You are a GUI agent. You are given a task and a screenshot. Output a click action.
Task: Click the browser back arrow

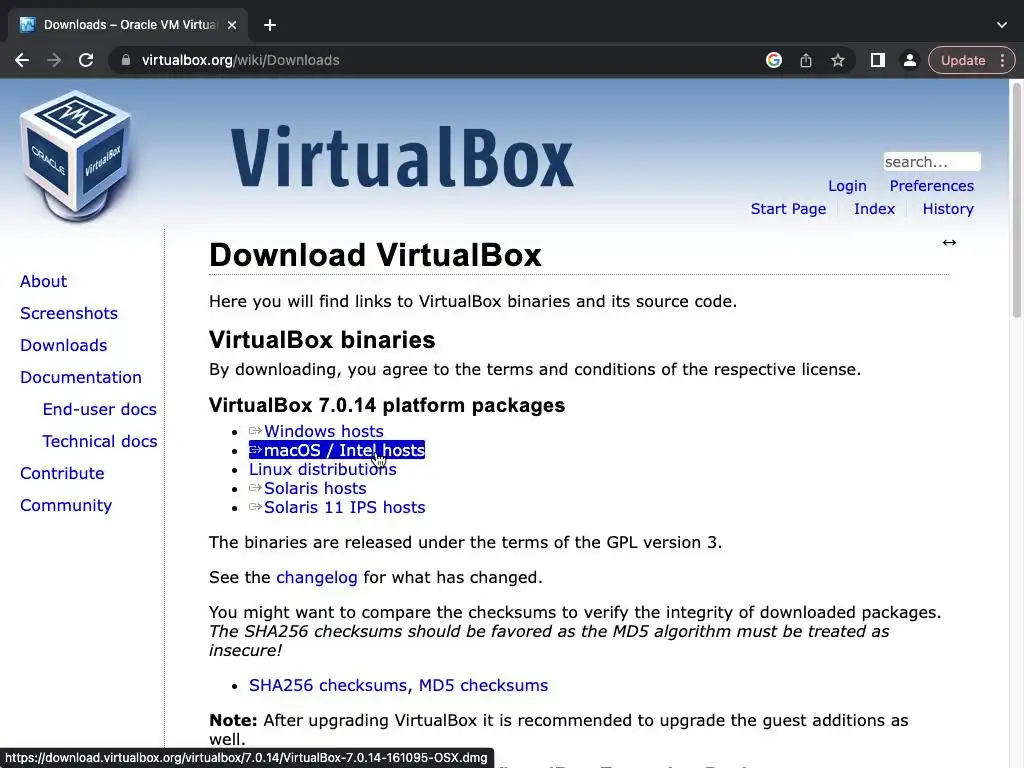pyautogui.click(x=22, y=60)
